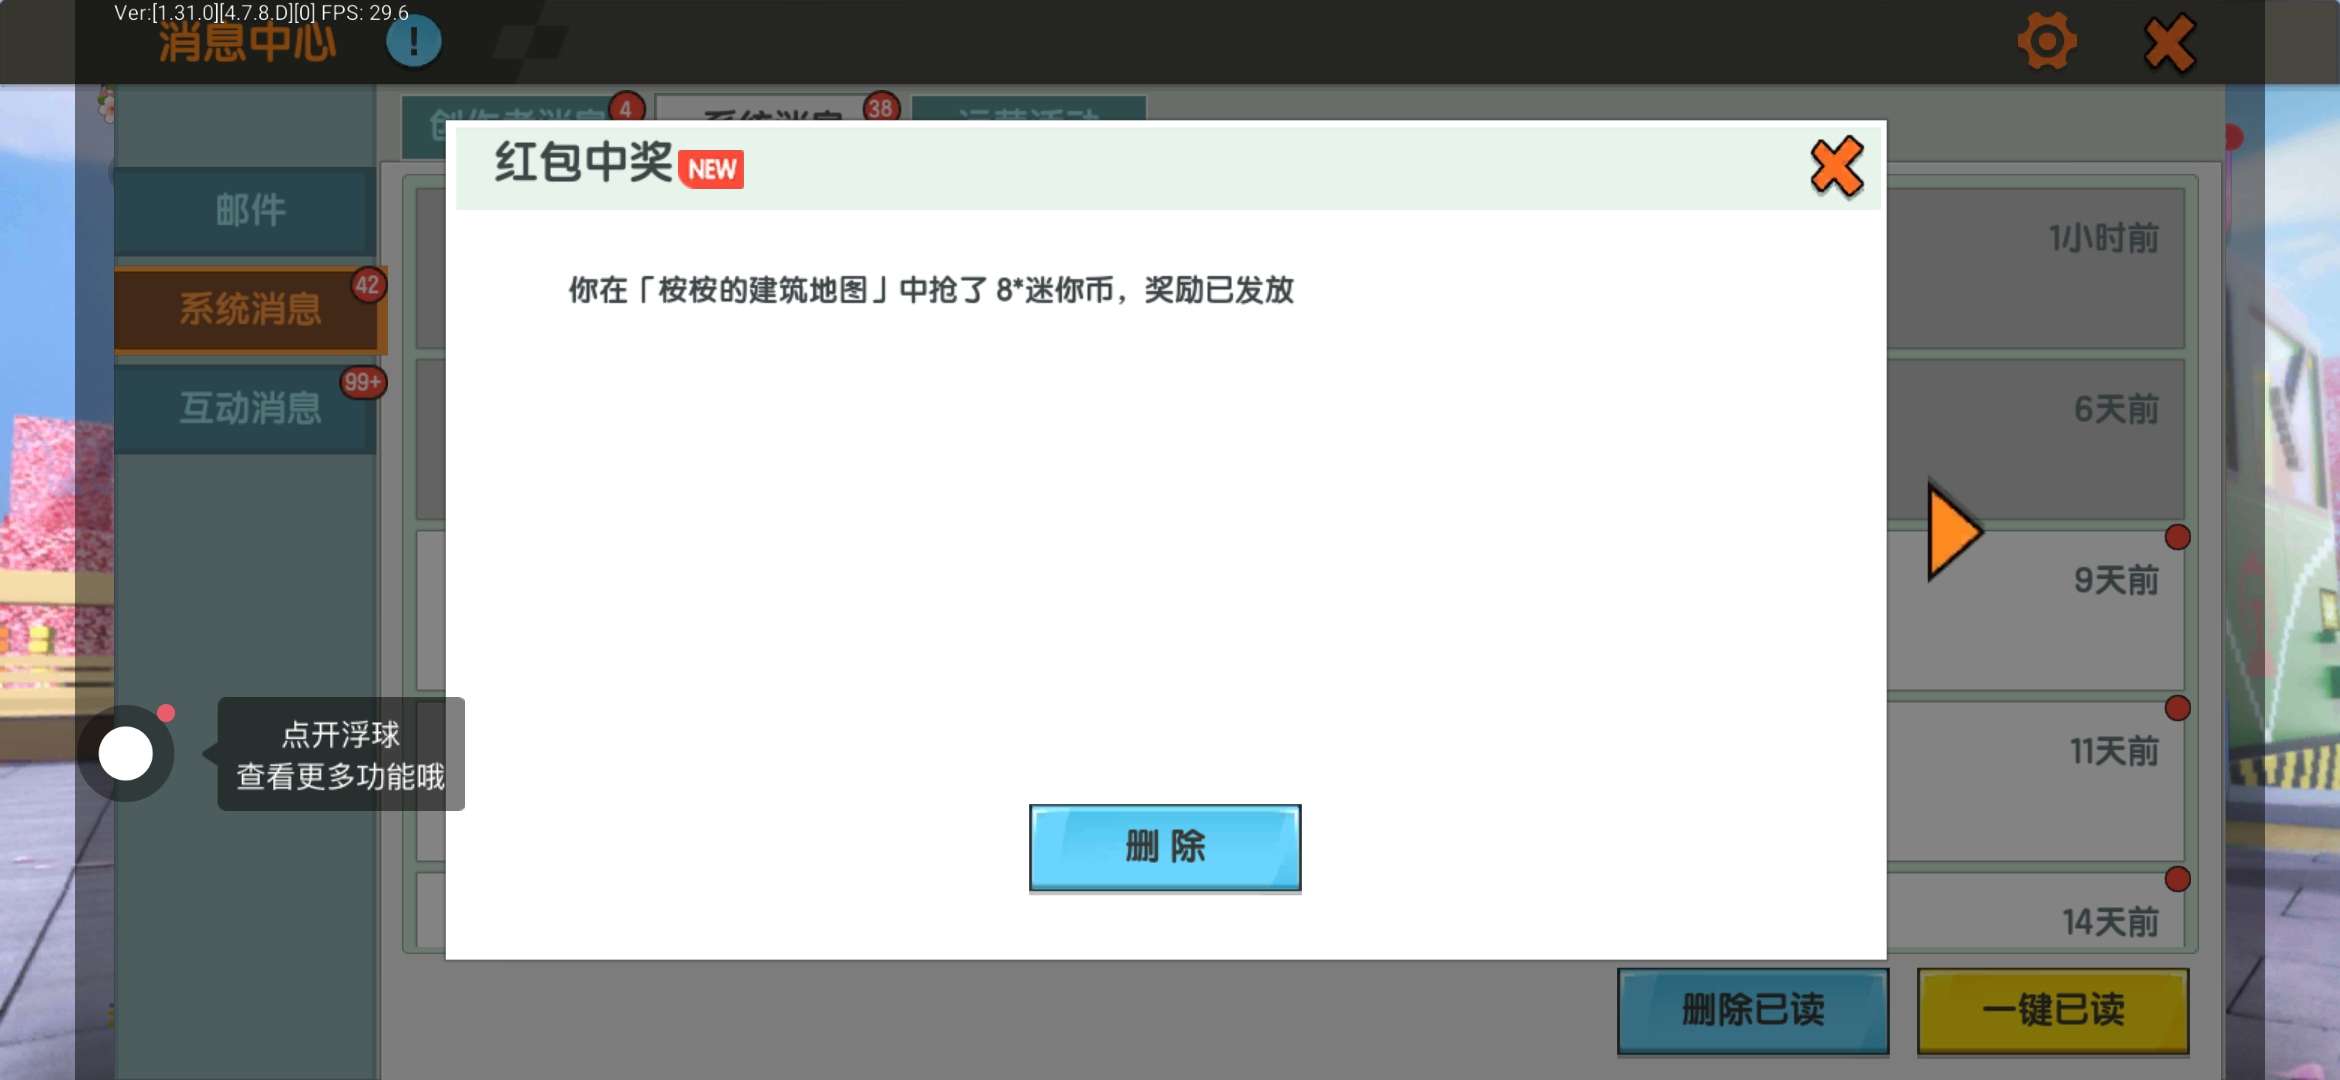Switch to 互动消息 sidebar tab

pyautogui.click(x=248, y=408)
